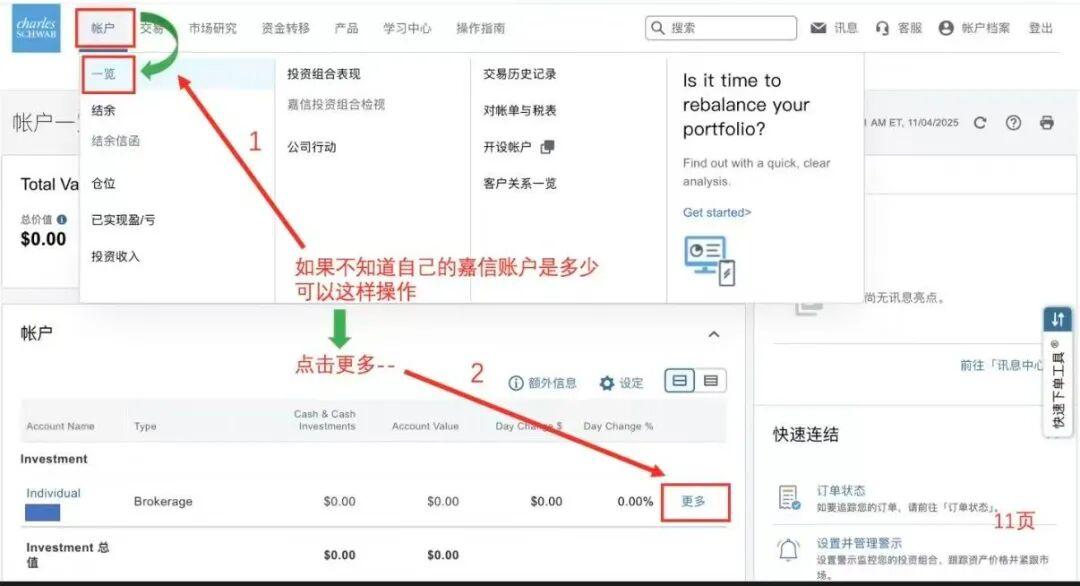Click the Get started> link
The width and height of the screenshot is (1080, 586).
click(717, 212)
